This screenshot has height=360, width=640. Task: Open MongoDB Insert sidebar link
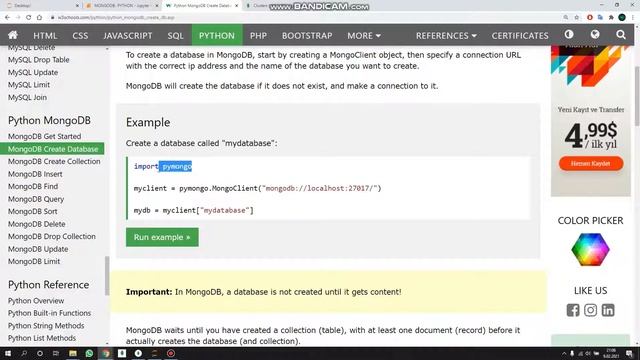click(35, 174)
